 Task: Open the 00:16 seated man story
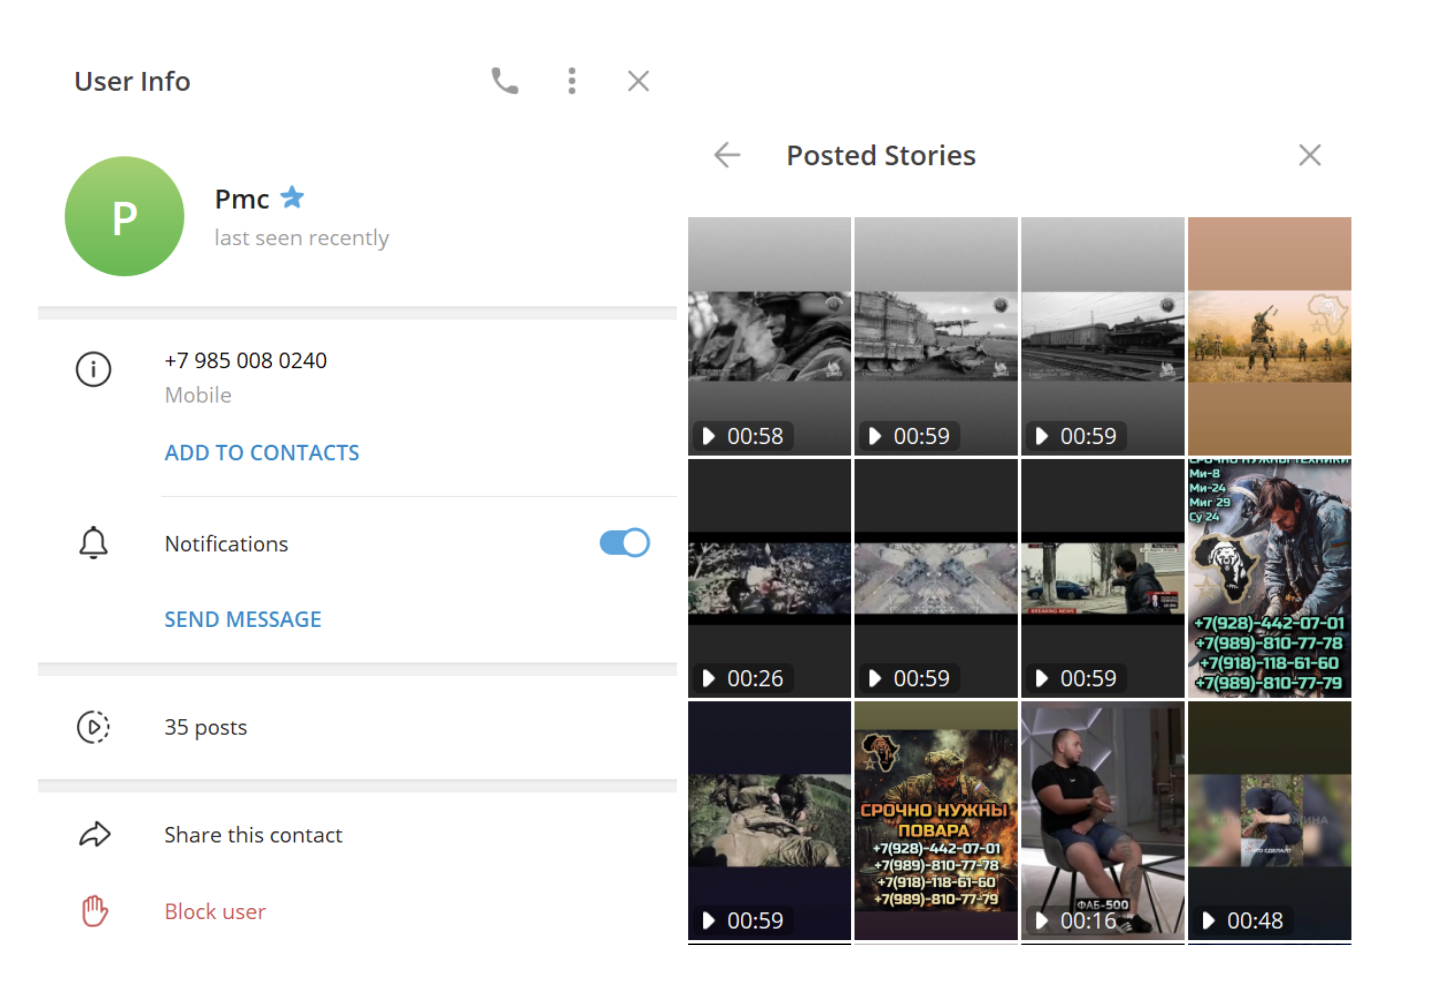pos(1103,820)
